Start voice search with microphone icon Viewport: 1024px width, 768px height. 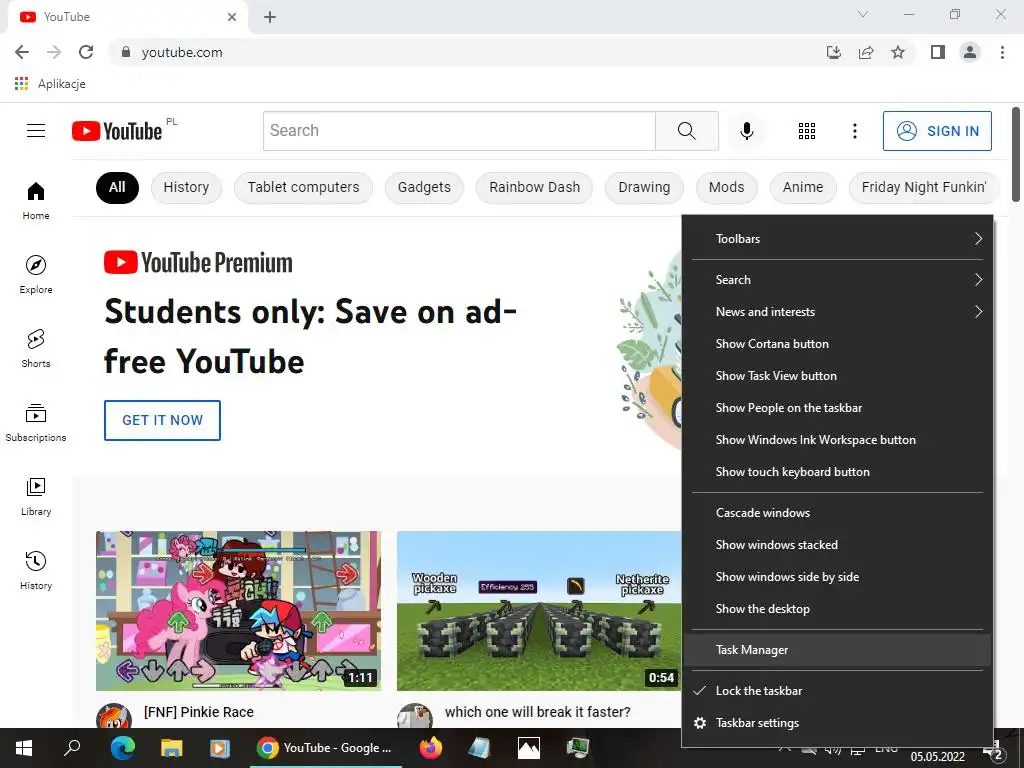click(746, 131)
